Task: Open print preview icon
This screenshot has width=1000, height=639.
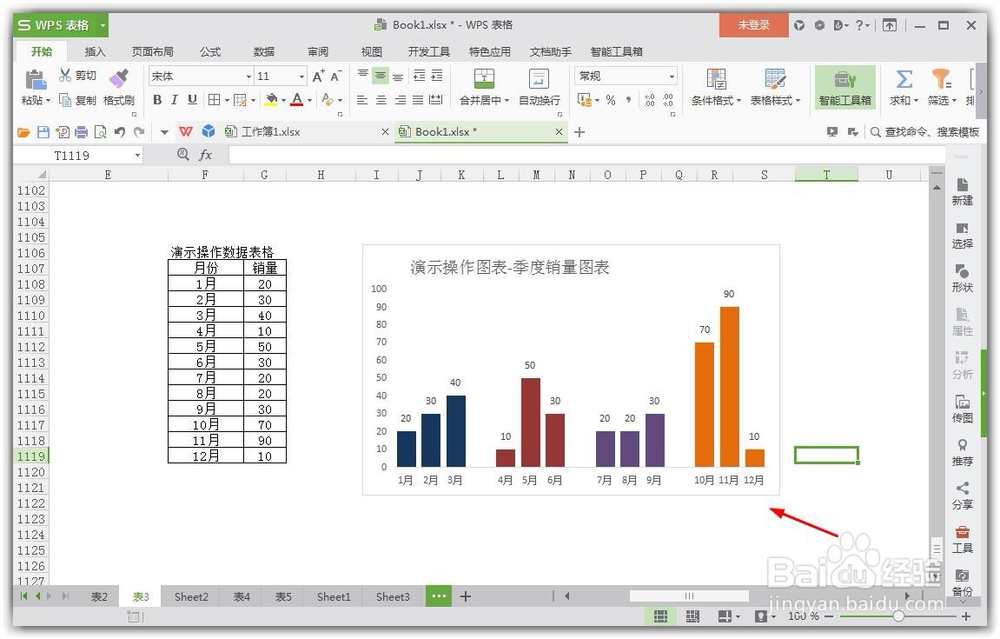Action: [x=100, y=132]
